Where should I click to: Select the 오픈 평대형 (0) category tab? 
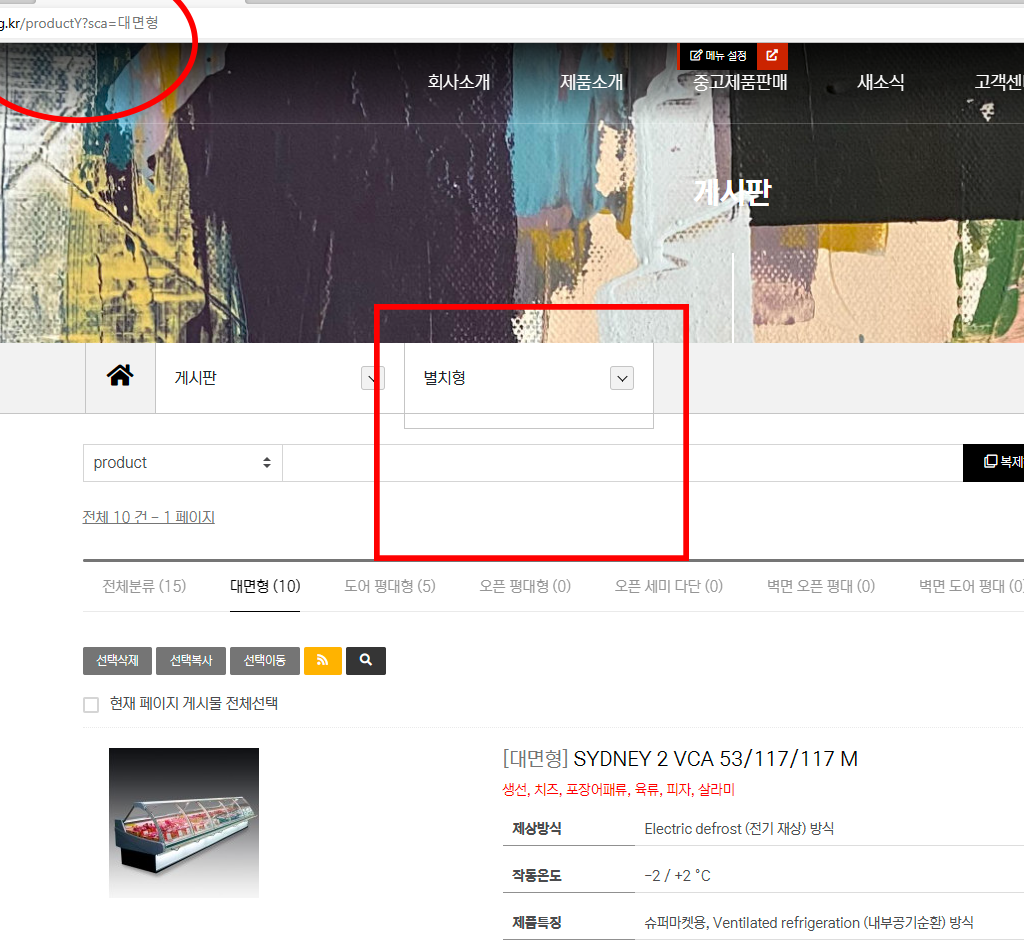coord(525,586)
